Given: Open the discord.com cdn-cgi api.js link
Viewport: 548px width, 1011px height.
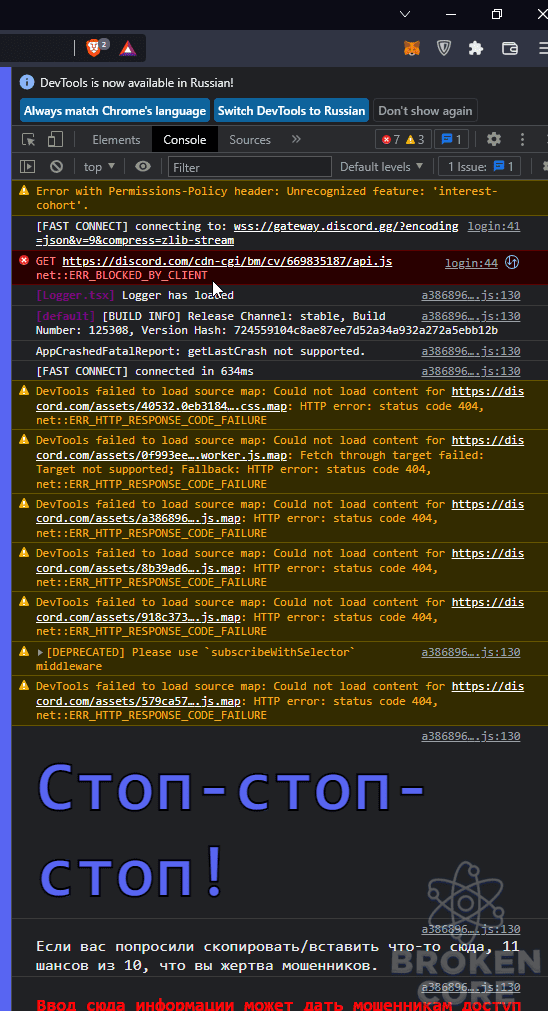Looking at the screenshot, I should [227, 261].
